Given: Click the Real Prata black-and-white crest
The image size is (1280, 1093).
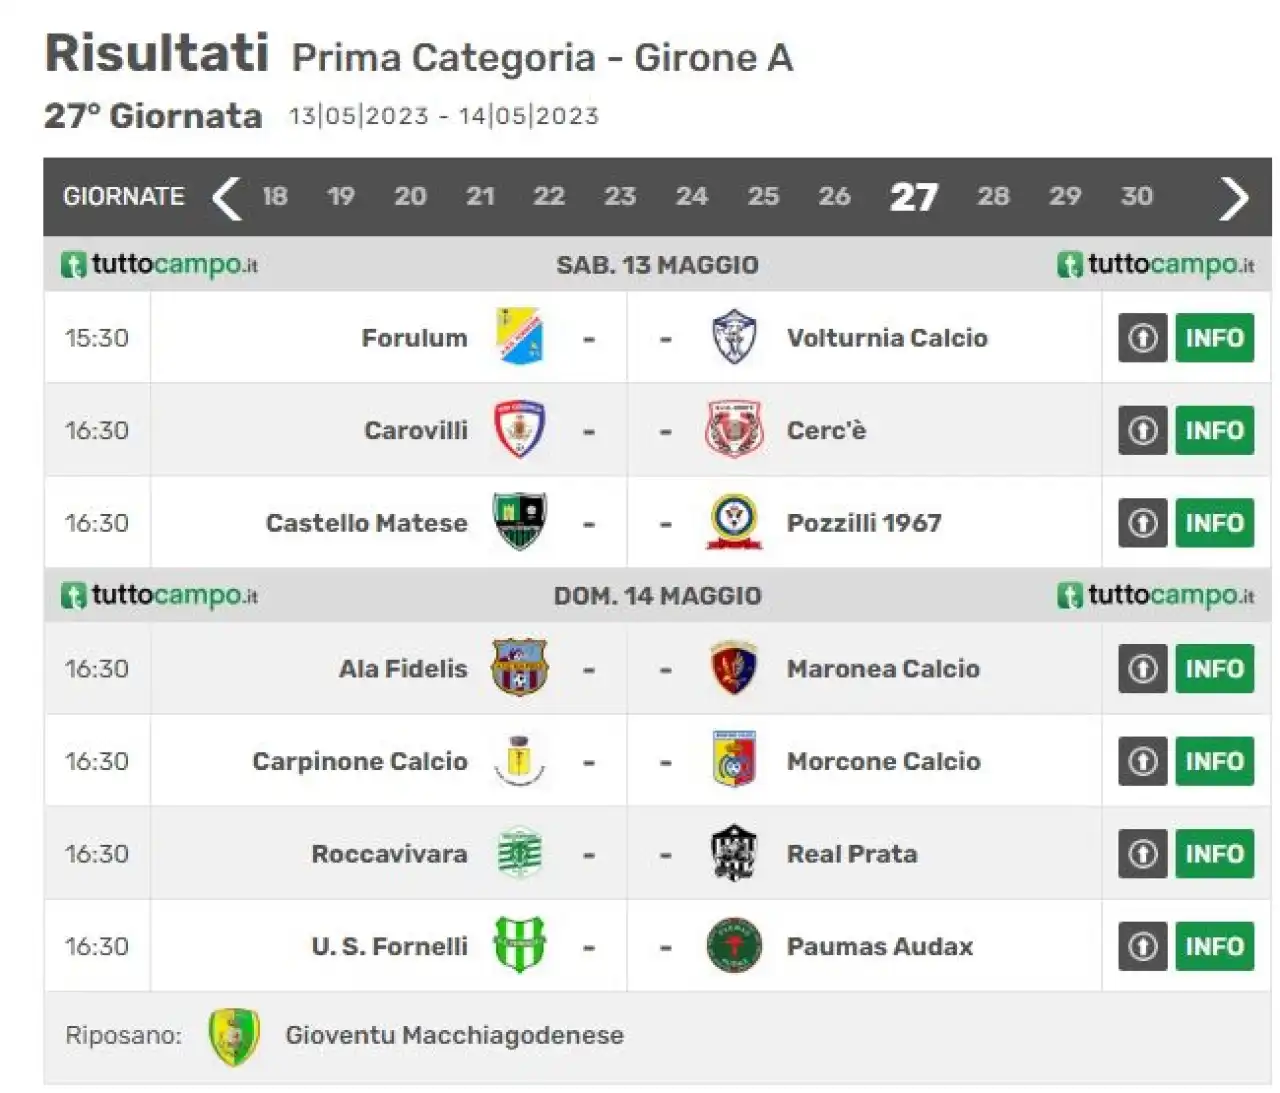Looking at the screenshot, I should (x=734, y=853).
